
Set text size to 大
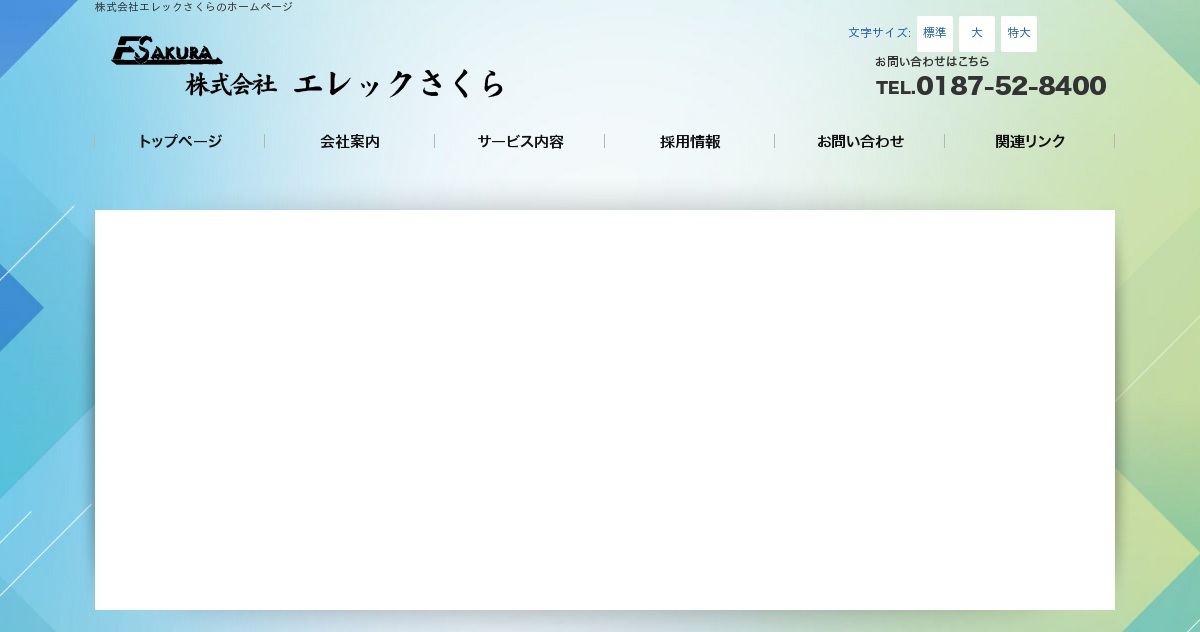pos(977,33)
